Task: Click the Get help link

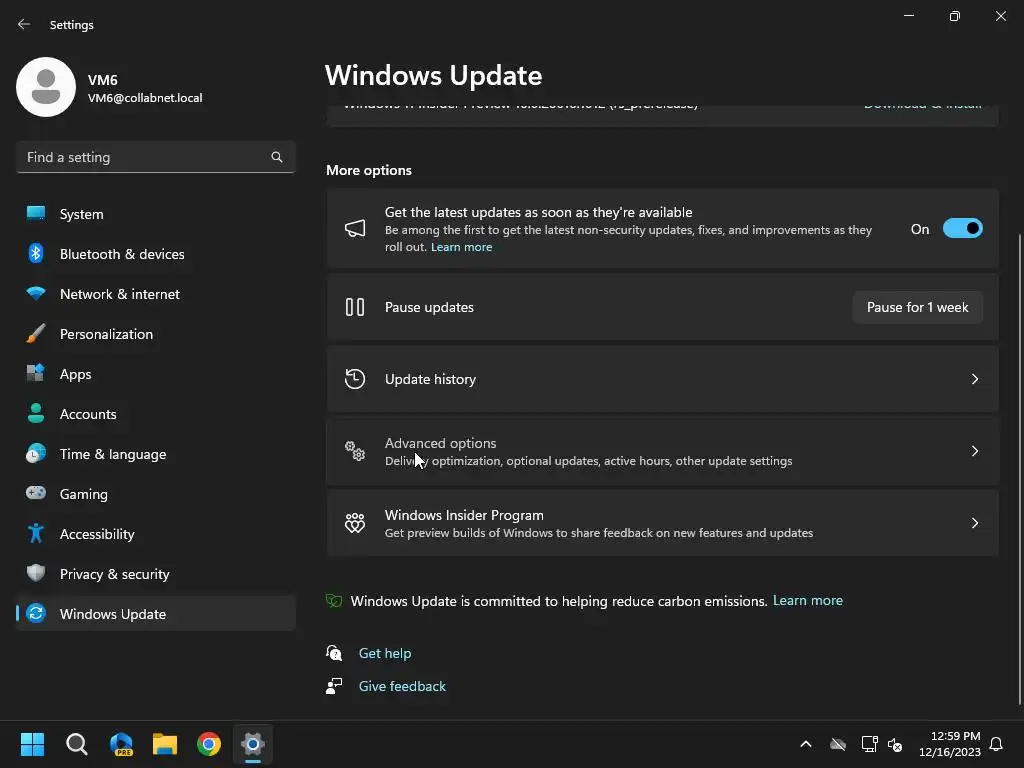Action: (x=385, y=652)
